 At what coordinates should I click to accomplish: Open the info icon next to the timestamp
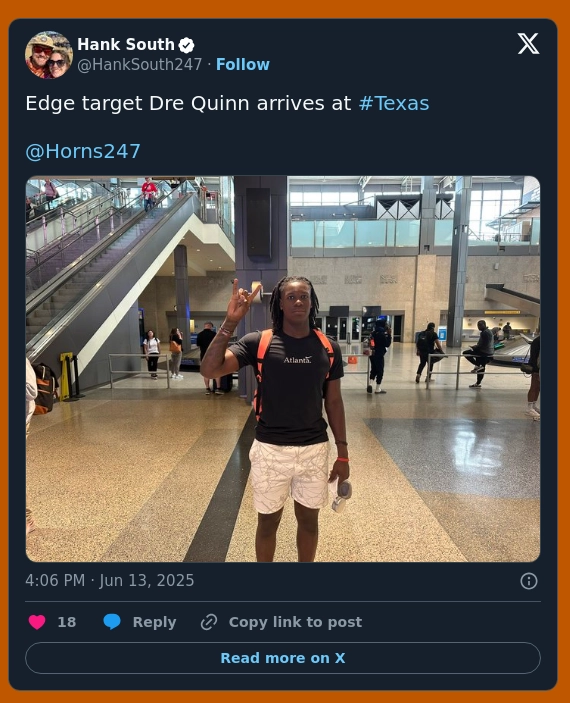[529, 581]
